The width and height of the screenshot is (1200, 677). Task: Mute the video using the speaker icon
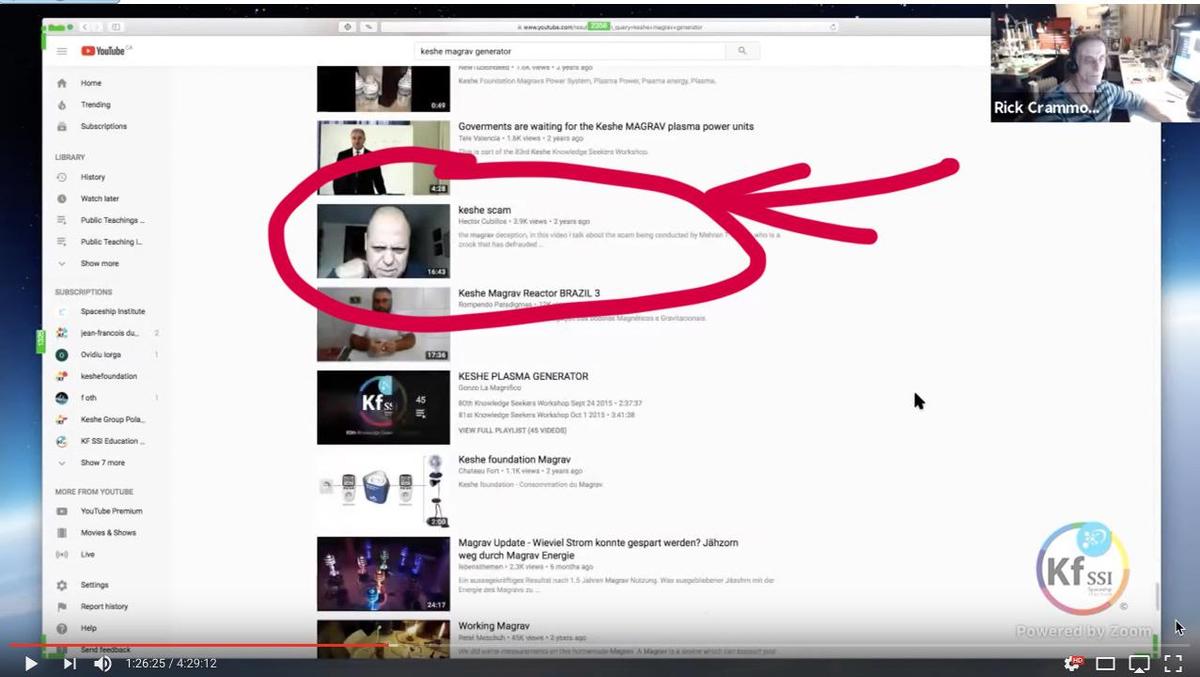click(102, 663)
